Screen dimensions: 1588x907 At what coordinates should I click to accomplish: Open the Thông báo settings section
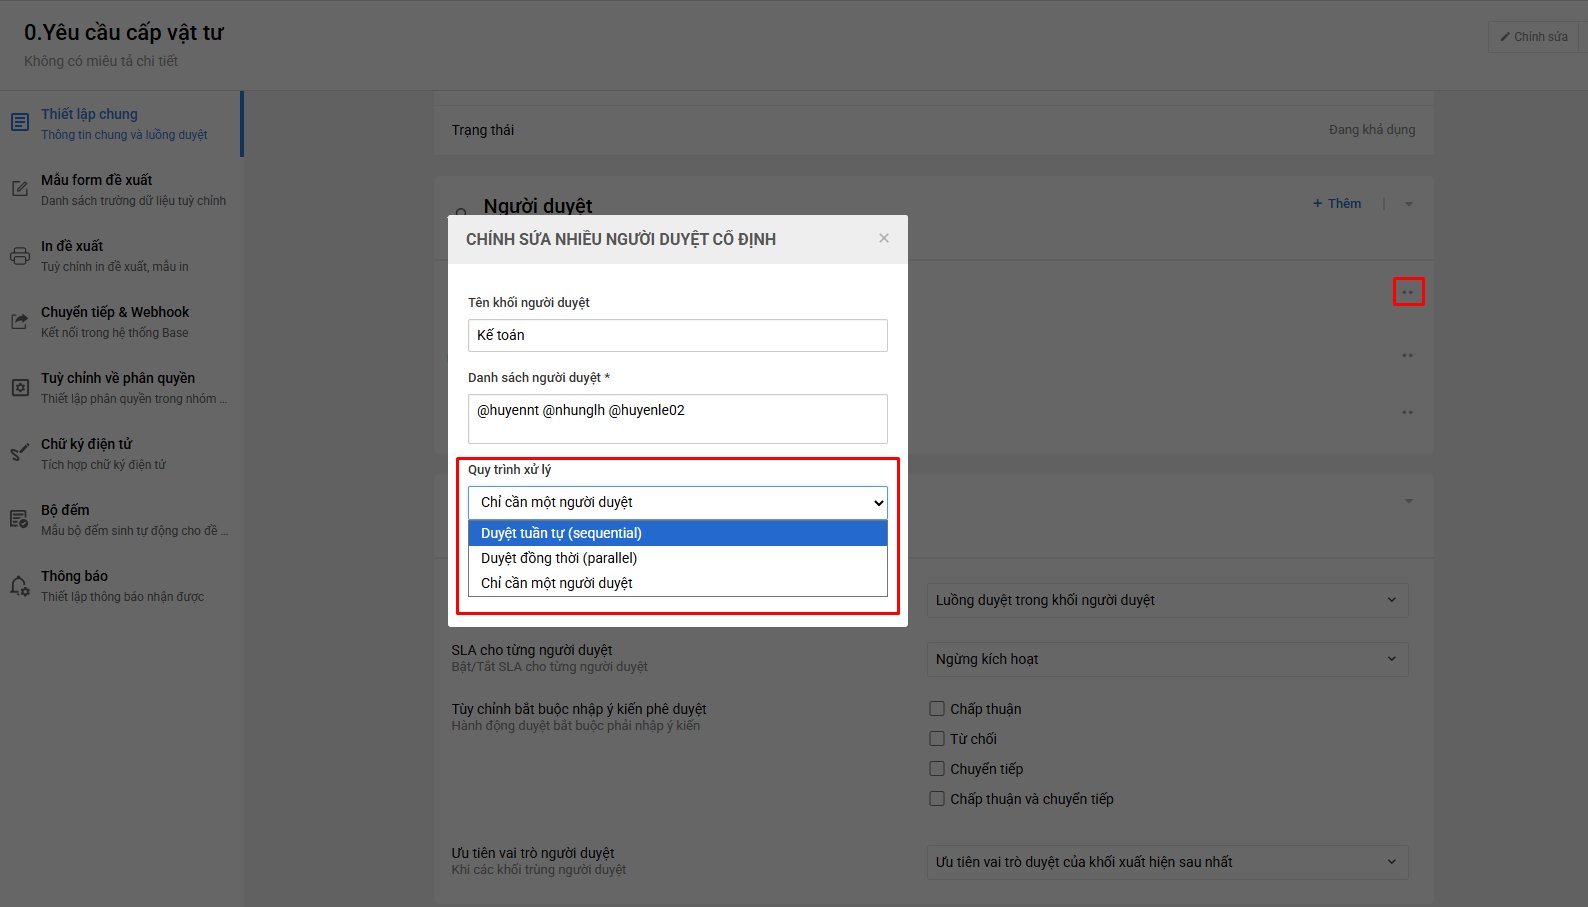click(x=121, y=586)
